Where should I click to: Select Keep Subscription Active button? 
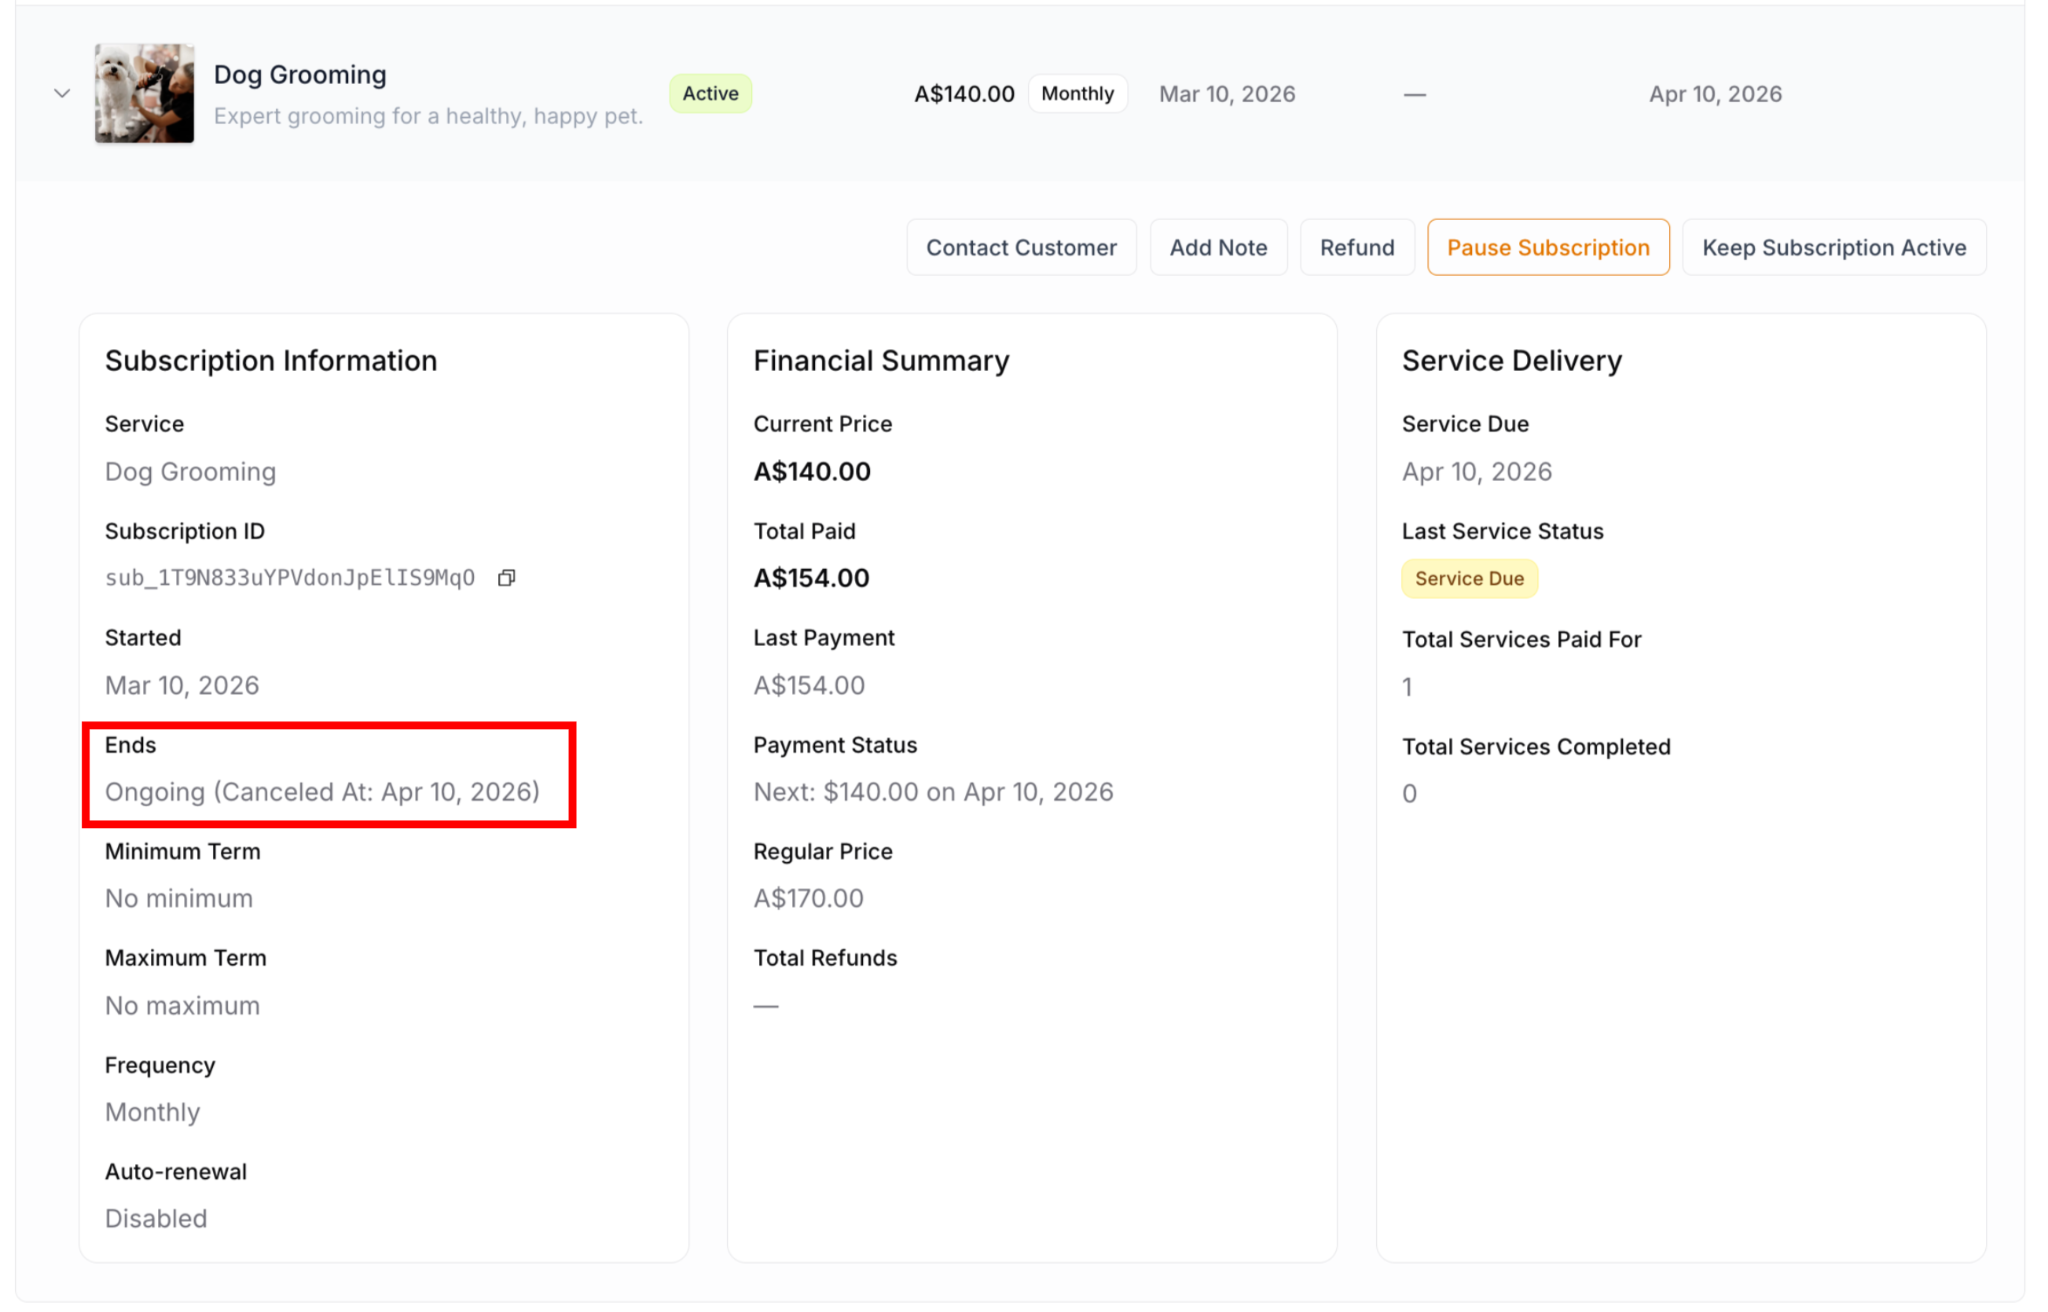point(1833,247)
